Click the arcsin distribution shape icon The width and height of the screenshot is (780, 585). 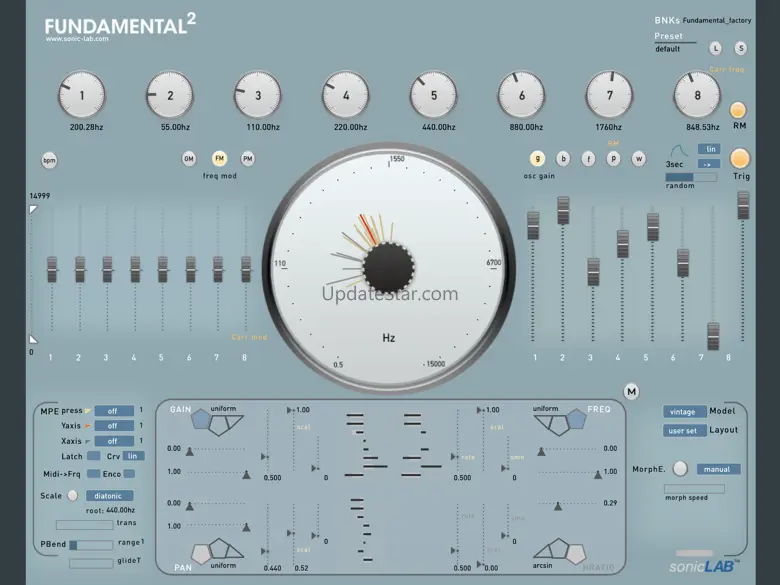pyautogui.click(x=560, y=551)
